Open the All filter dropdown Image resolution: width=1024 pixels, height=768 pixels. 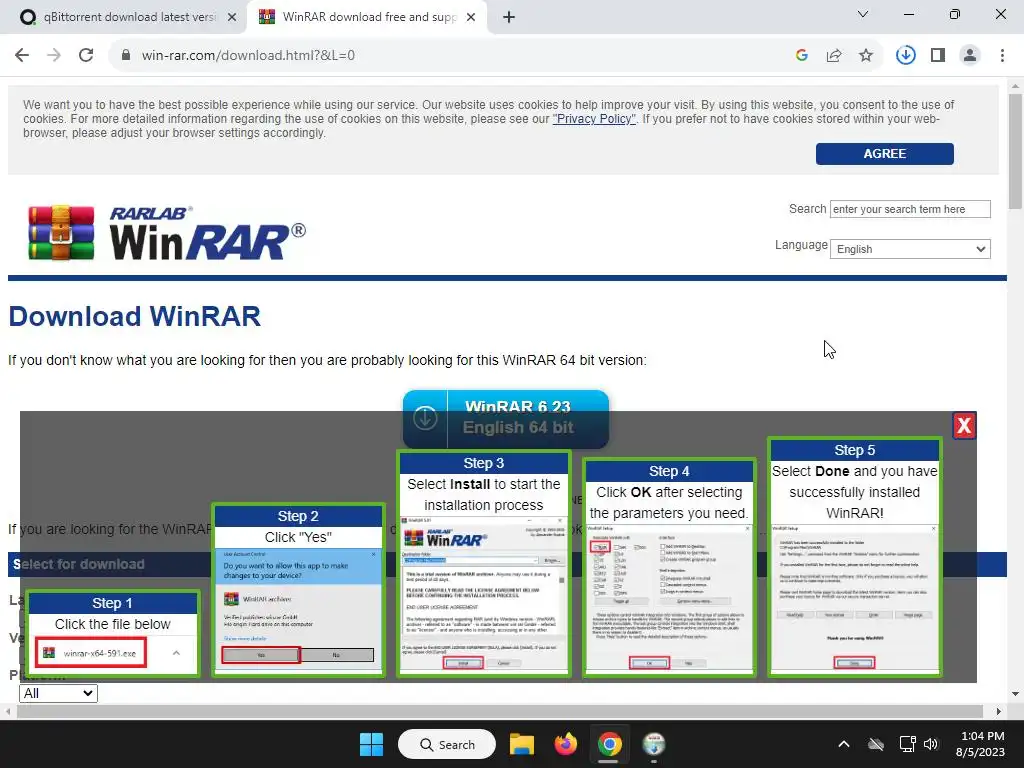[x=58, y=694]
